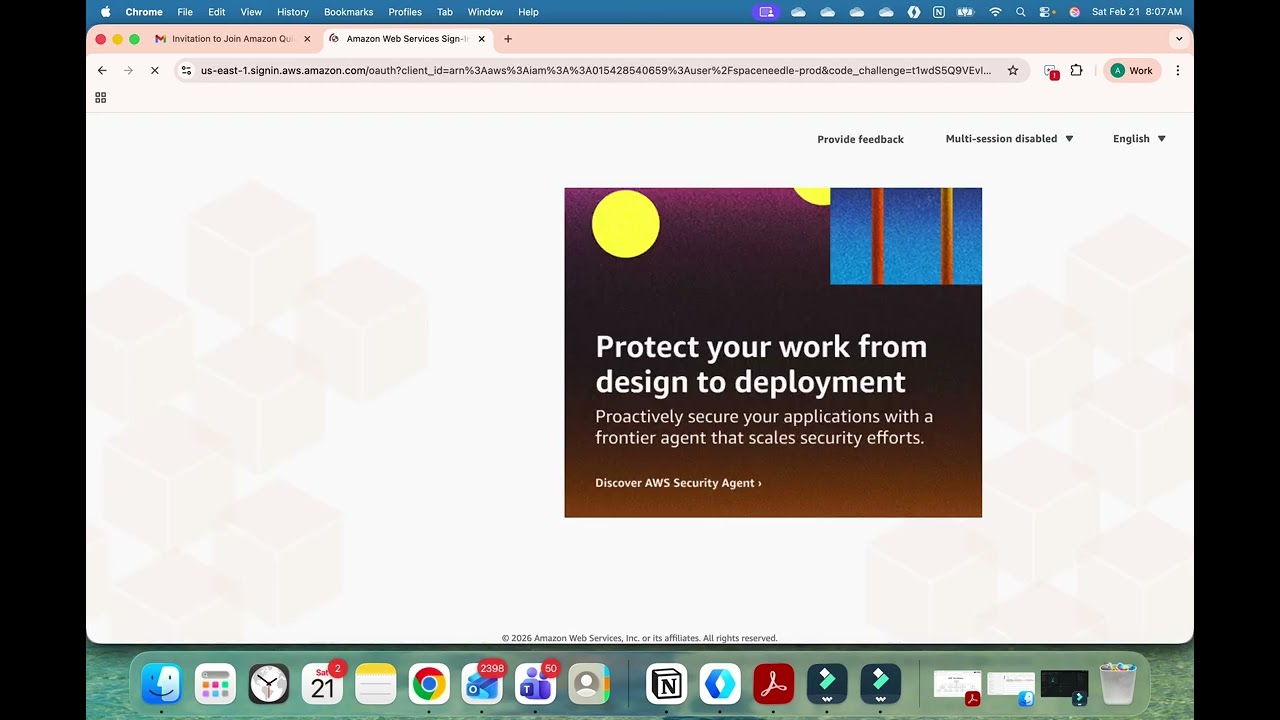Click the Siri icon in menu bar
The image size is (1280, 720).
(1075, 12)
